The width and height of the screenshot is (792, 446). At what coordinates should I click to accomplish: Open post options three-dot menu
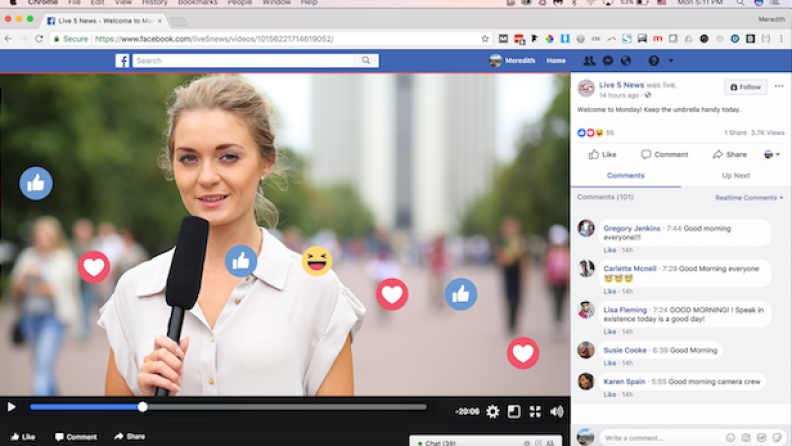(779, 86)
